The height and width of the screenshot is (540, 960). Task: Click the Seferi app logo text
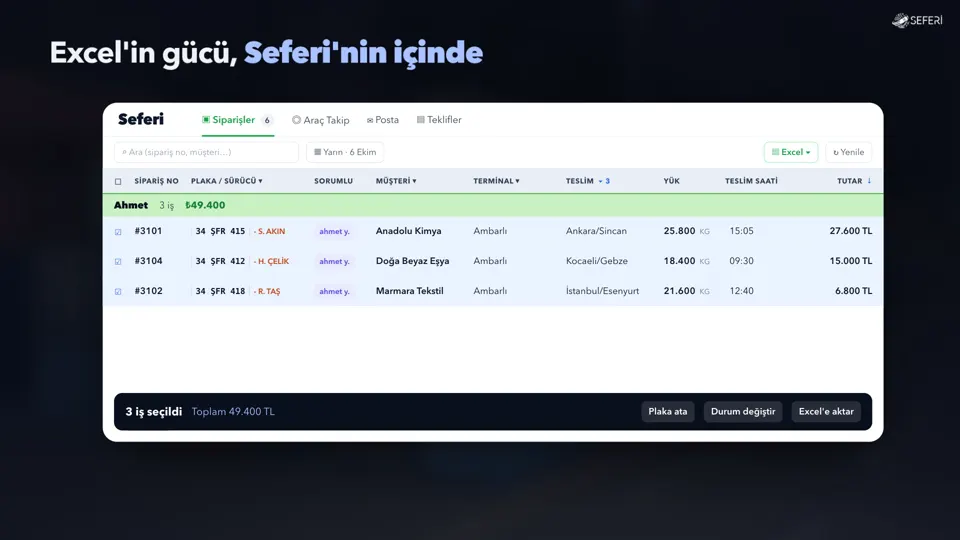[141, 119]
